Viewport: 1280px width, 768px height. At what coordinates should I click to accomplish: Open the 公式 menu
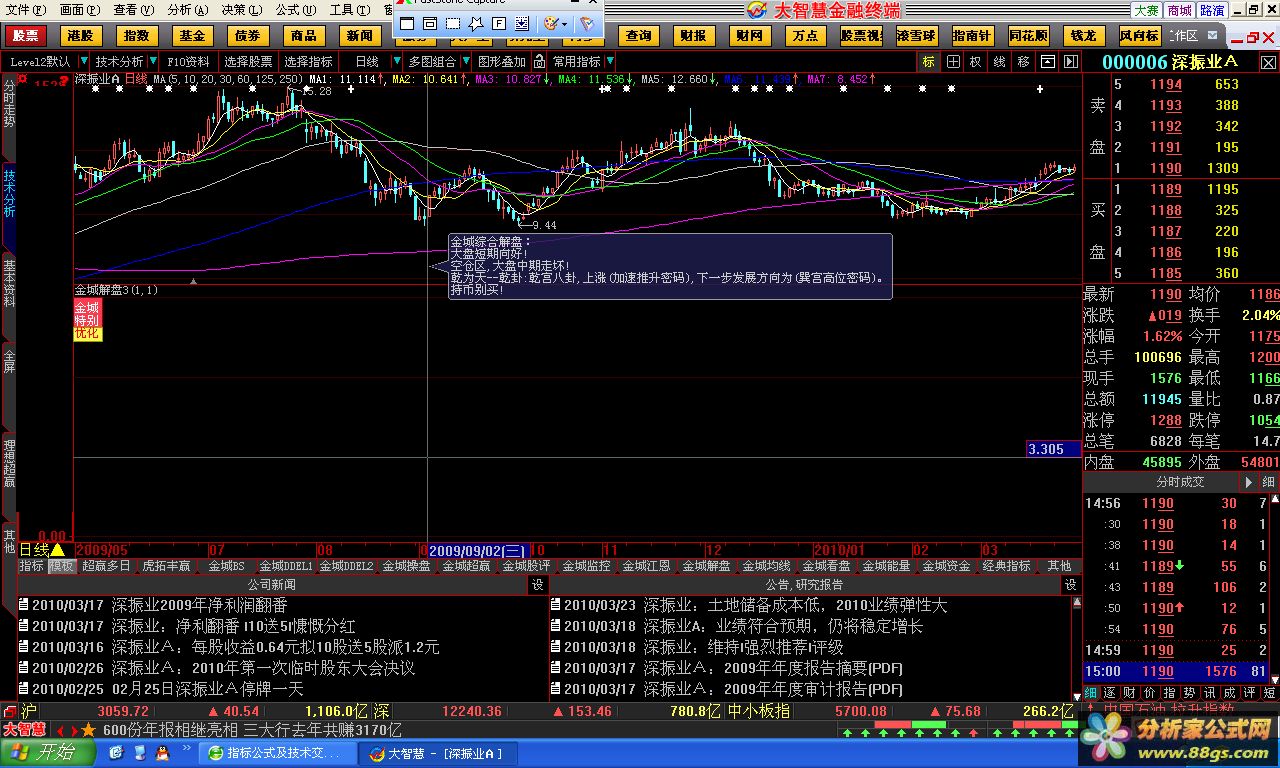tap(295, 10)
